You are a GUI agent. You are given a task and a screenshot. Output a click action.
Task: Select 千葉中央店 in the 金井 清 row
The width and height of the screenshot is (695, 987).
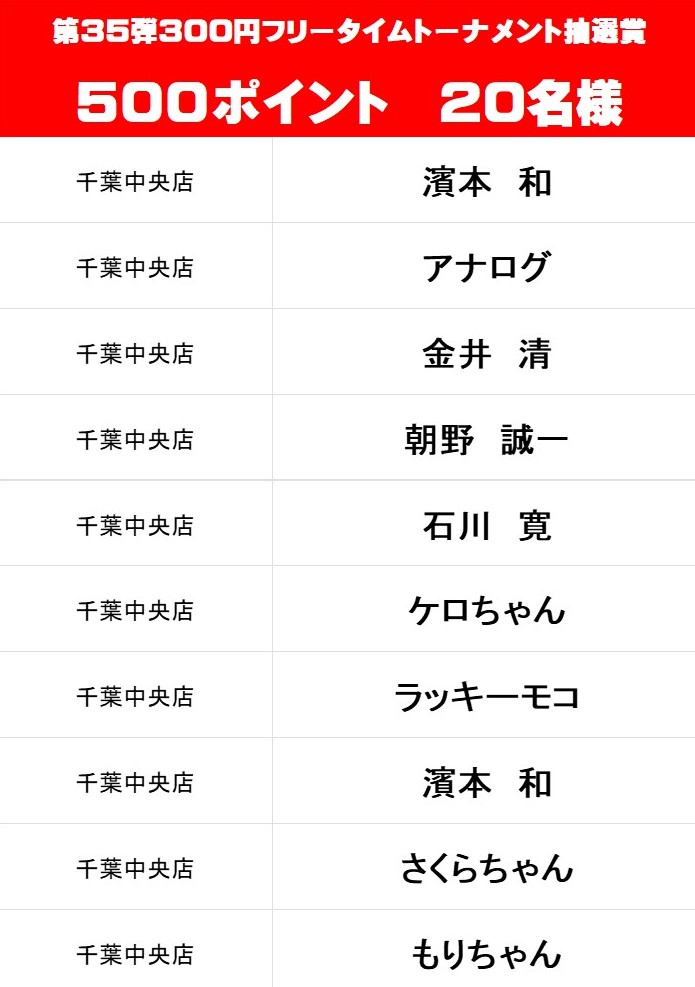[x=135, y=354]
